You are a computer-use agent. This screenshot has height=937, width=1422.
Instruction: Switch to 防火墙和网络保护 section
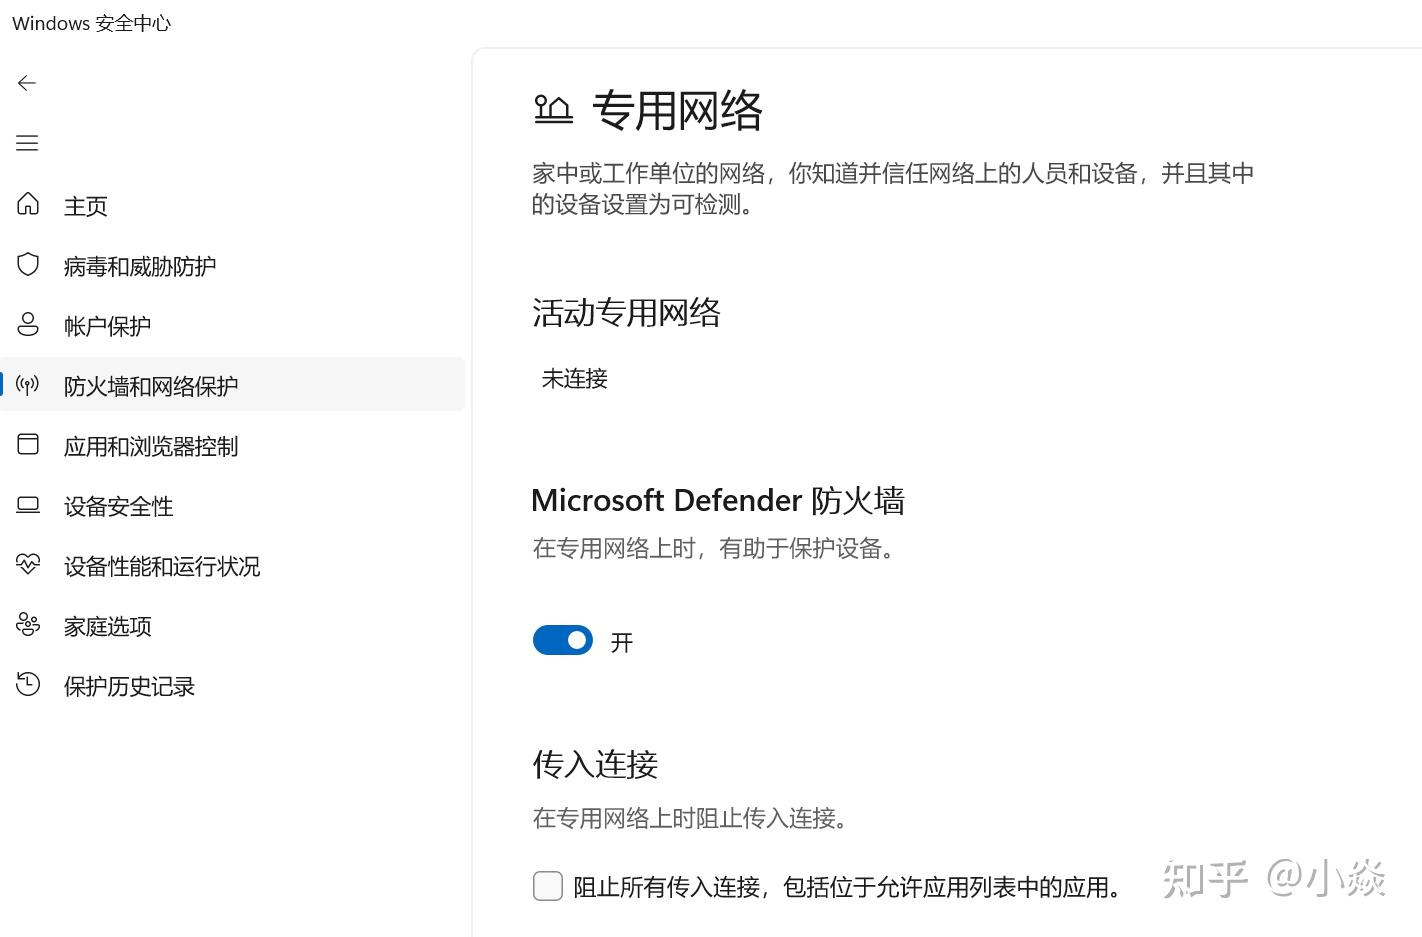150,385
